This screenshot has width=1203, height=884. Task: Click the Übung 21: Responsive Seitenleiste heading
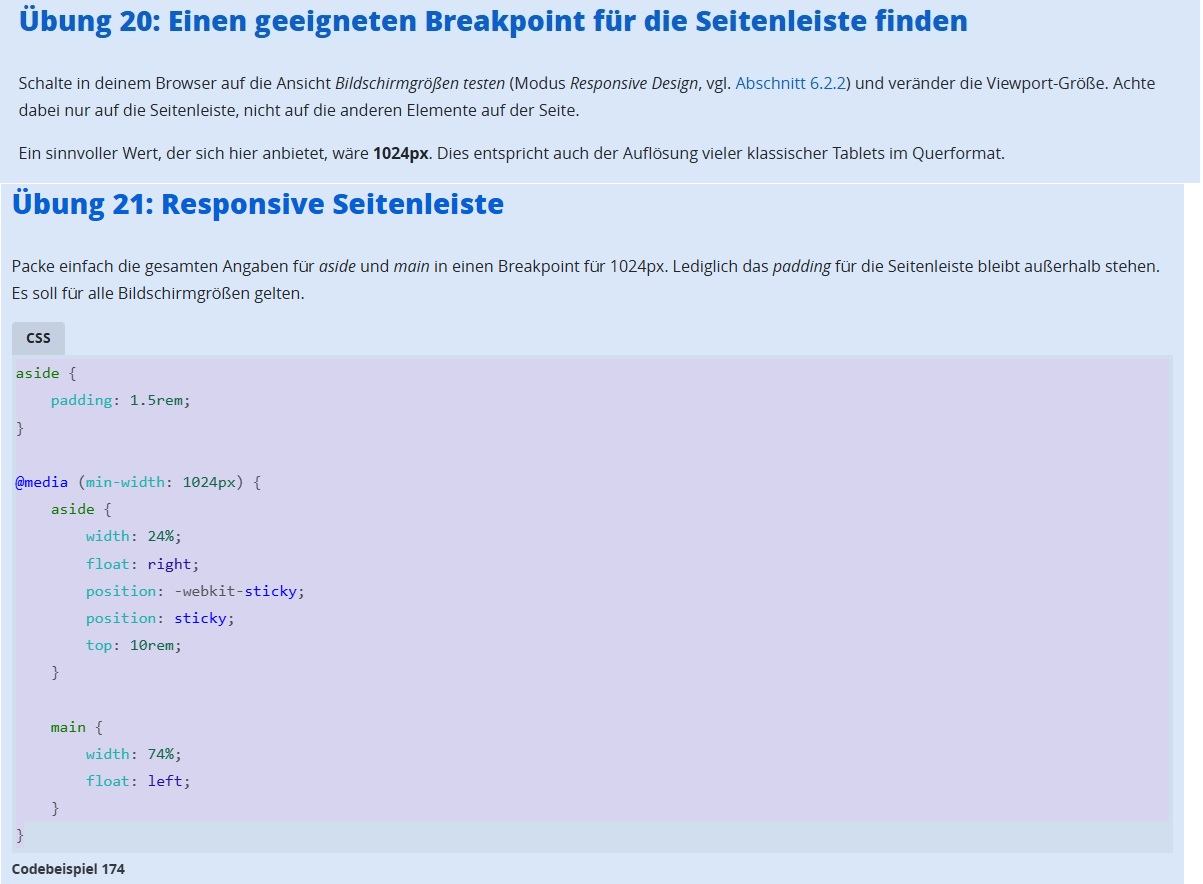[257, 204]
